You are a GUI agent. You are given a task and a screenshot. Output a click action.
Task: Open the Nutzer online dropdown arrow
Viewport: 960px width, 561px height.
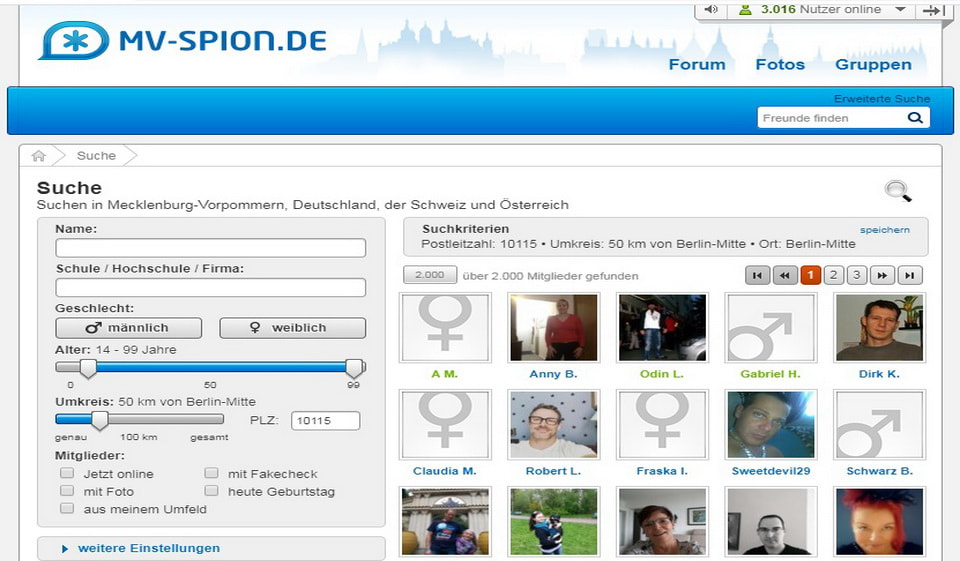coord(900,10)
